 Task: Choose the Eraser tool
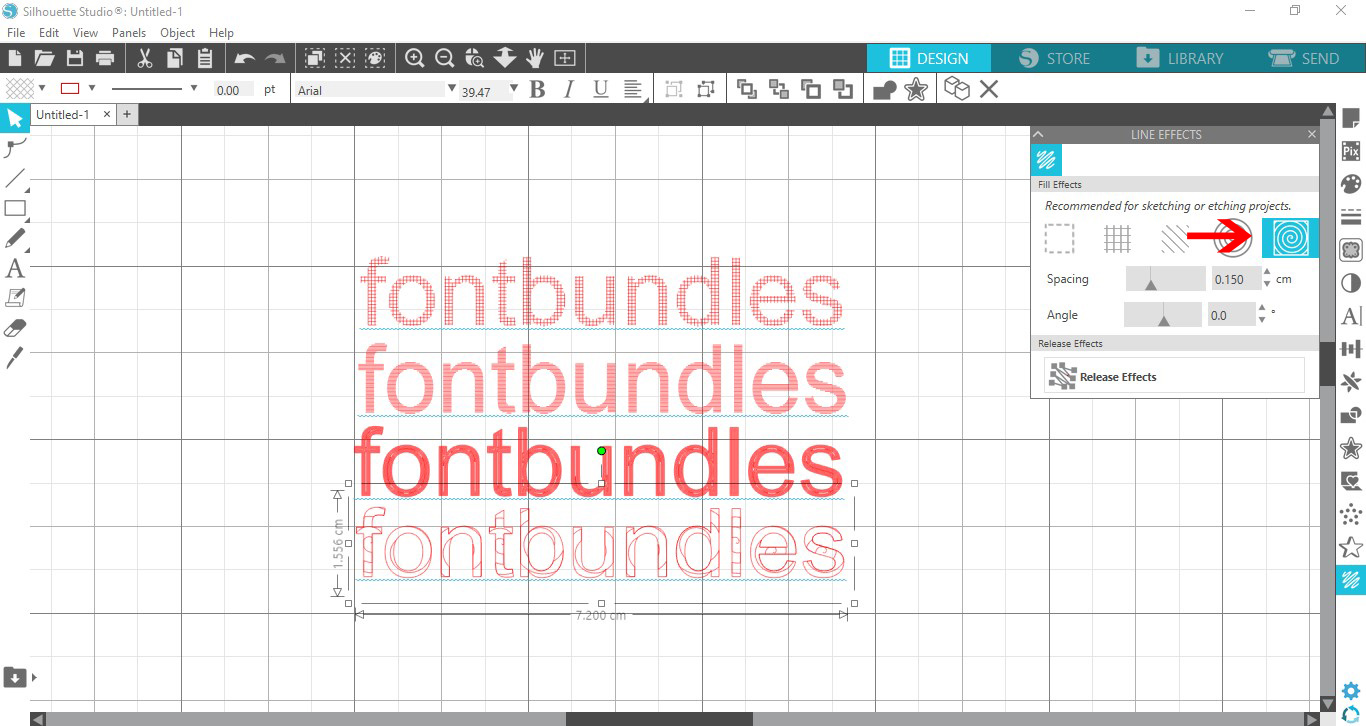(x=15, y=328)
